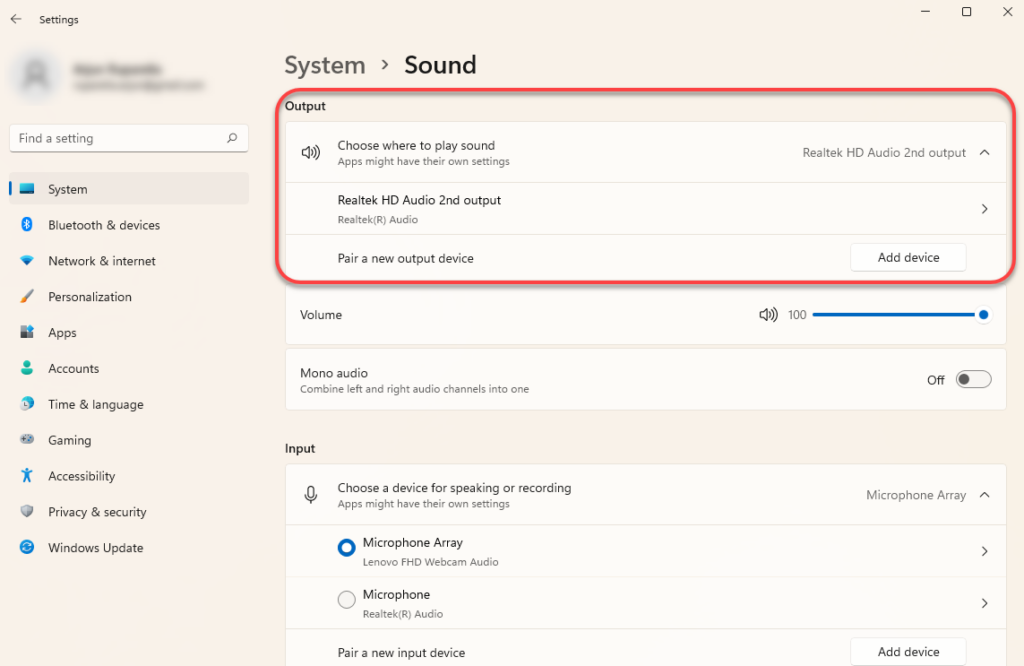This screenshot has height=666, width=1024.
Task: Collapse the input device list chevron
Action: tap(984, 495)
